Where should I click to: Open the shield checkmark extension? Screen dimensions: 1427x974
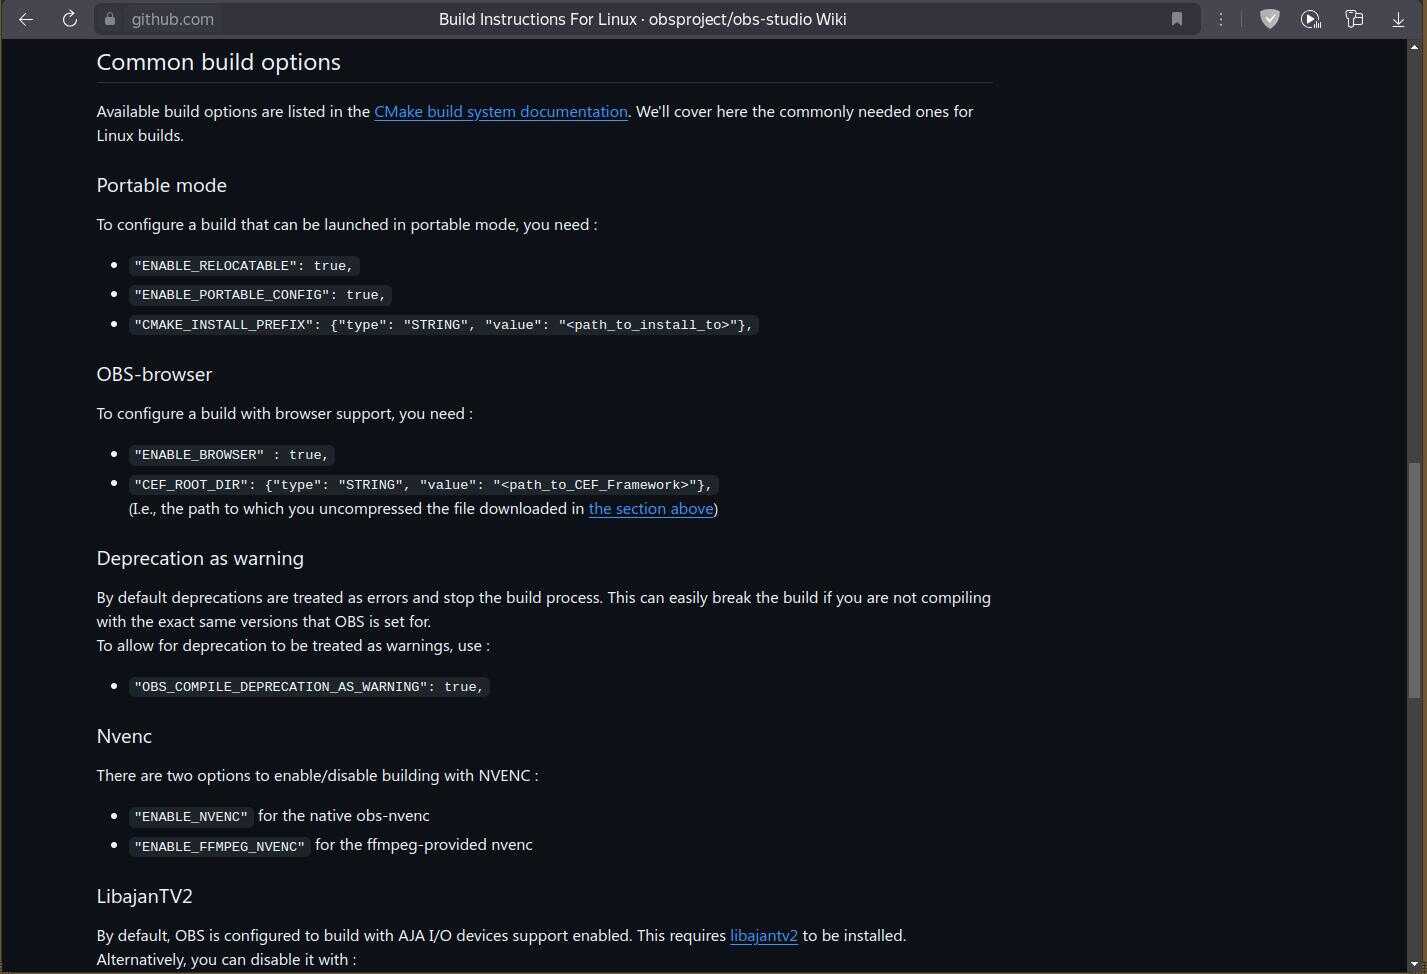(x=1269, y=19)
